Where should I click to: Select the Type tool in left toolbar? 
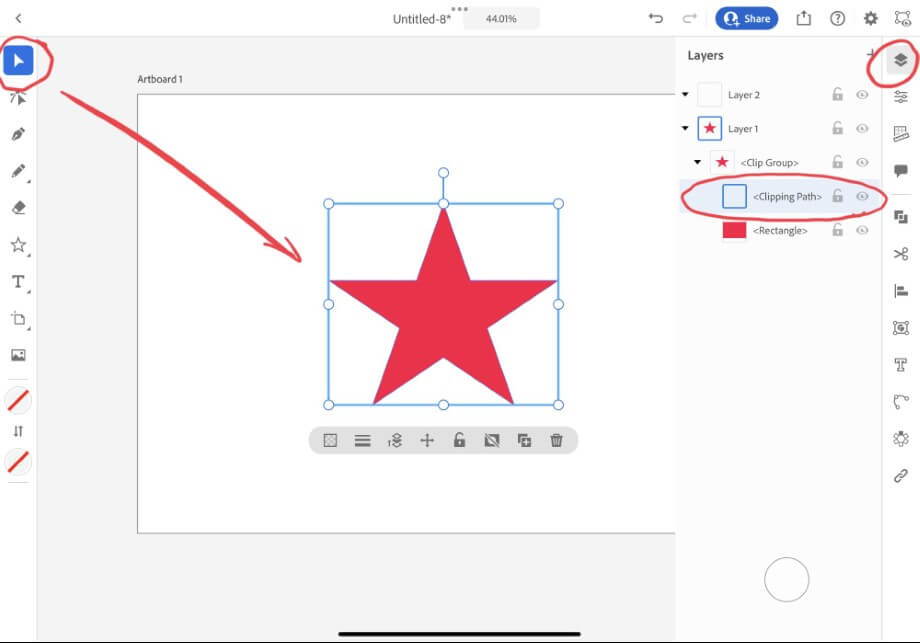click(x=18, y=282)
